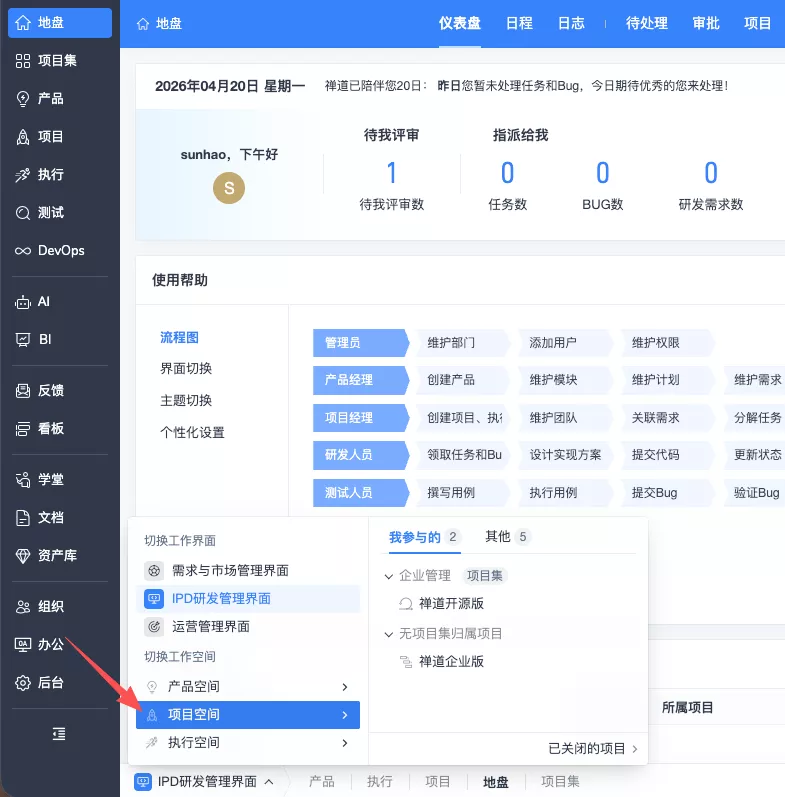Click 添加用户 flow step
The width and height of the screenshot is (785, 797).
pos(564,343)
